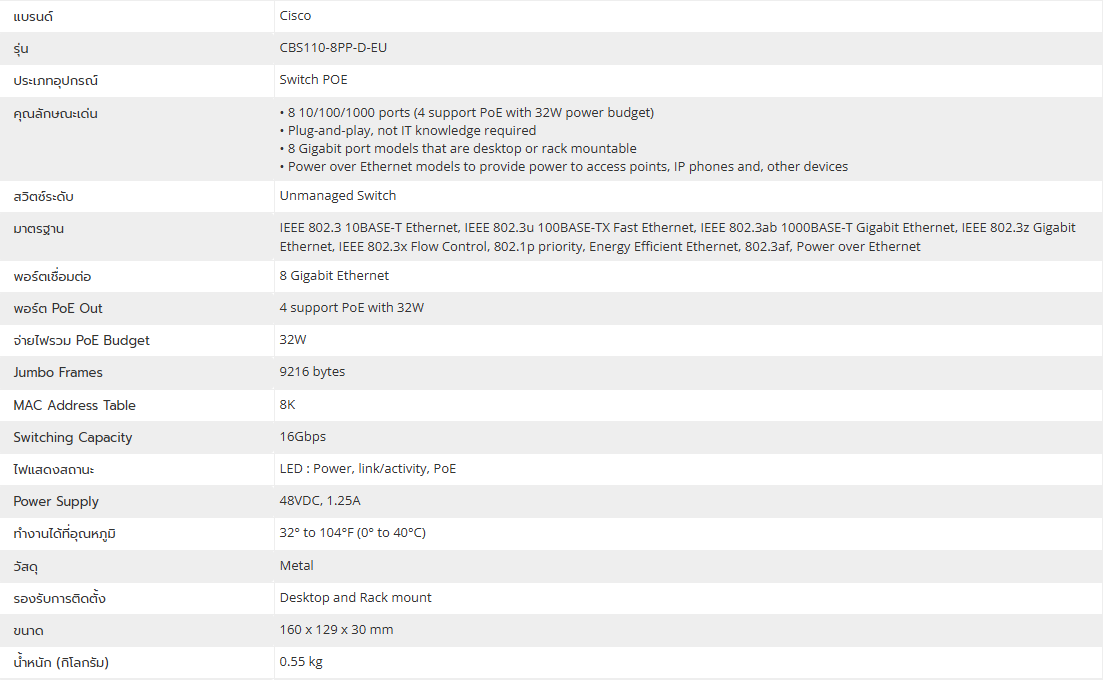Click the PoE Budget row label

81,341
